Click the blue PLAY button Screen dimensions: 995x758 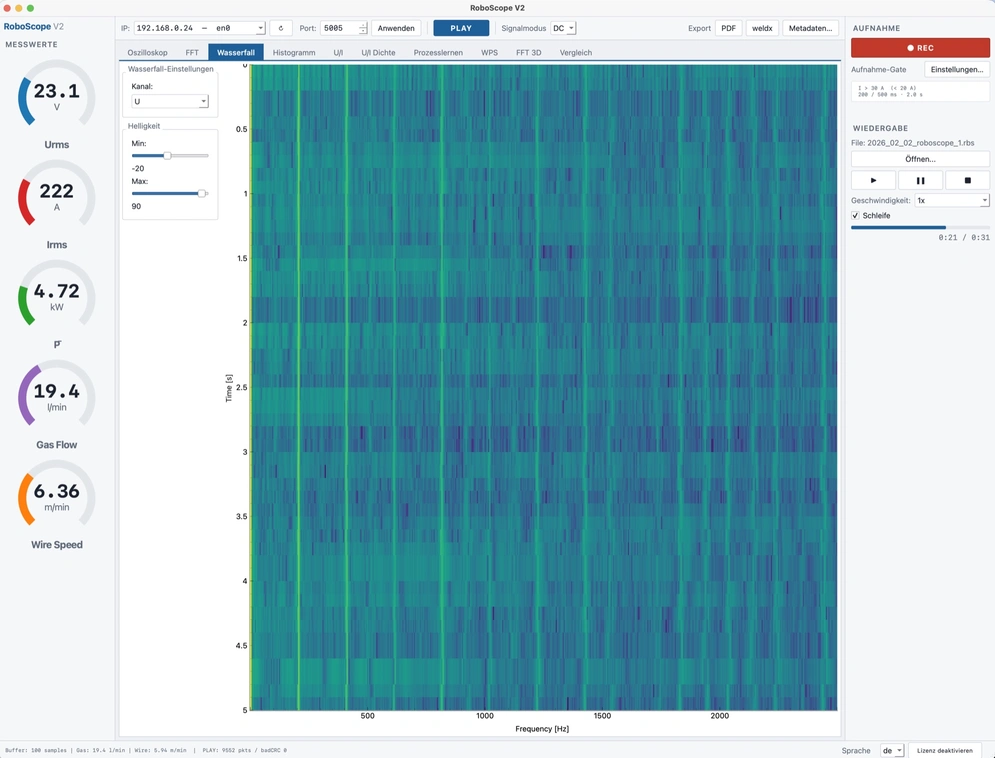pos(461,28)
